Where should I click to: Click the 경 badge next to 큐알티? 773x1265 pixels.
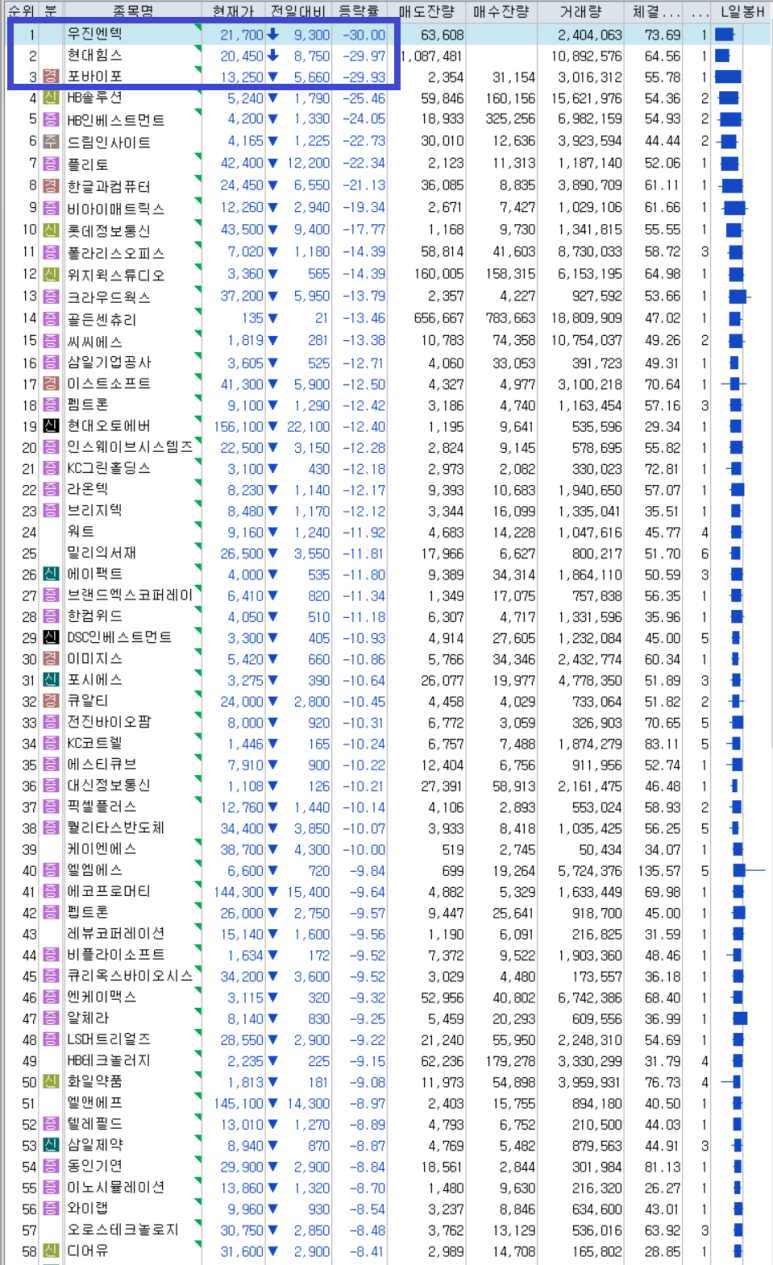point(50,701)
